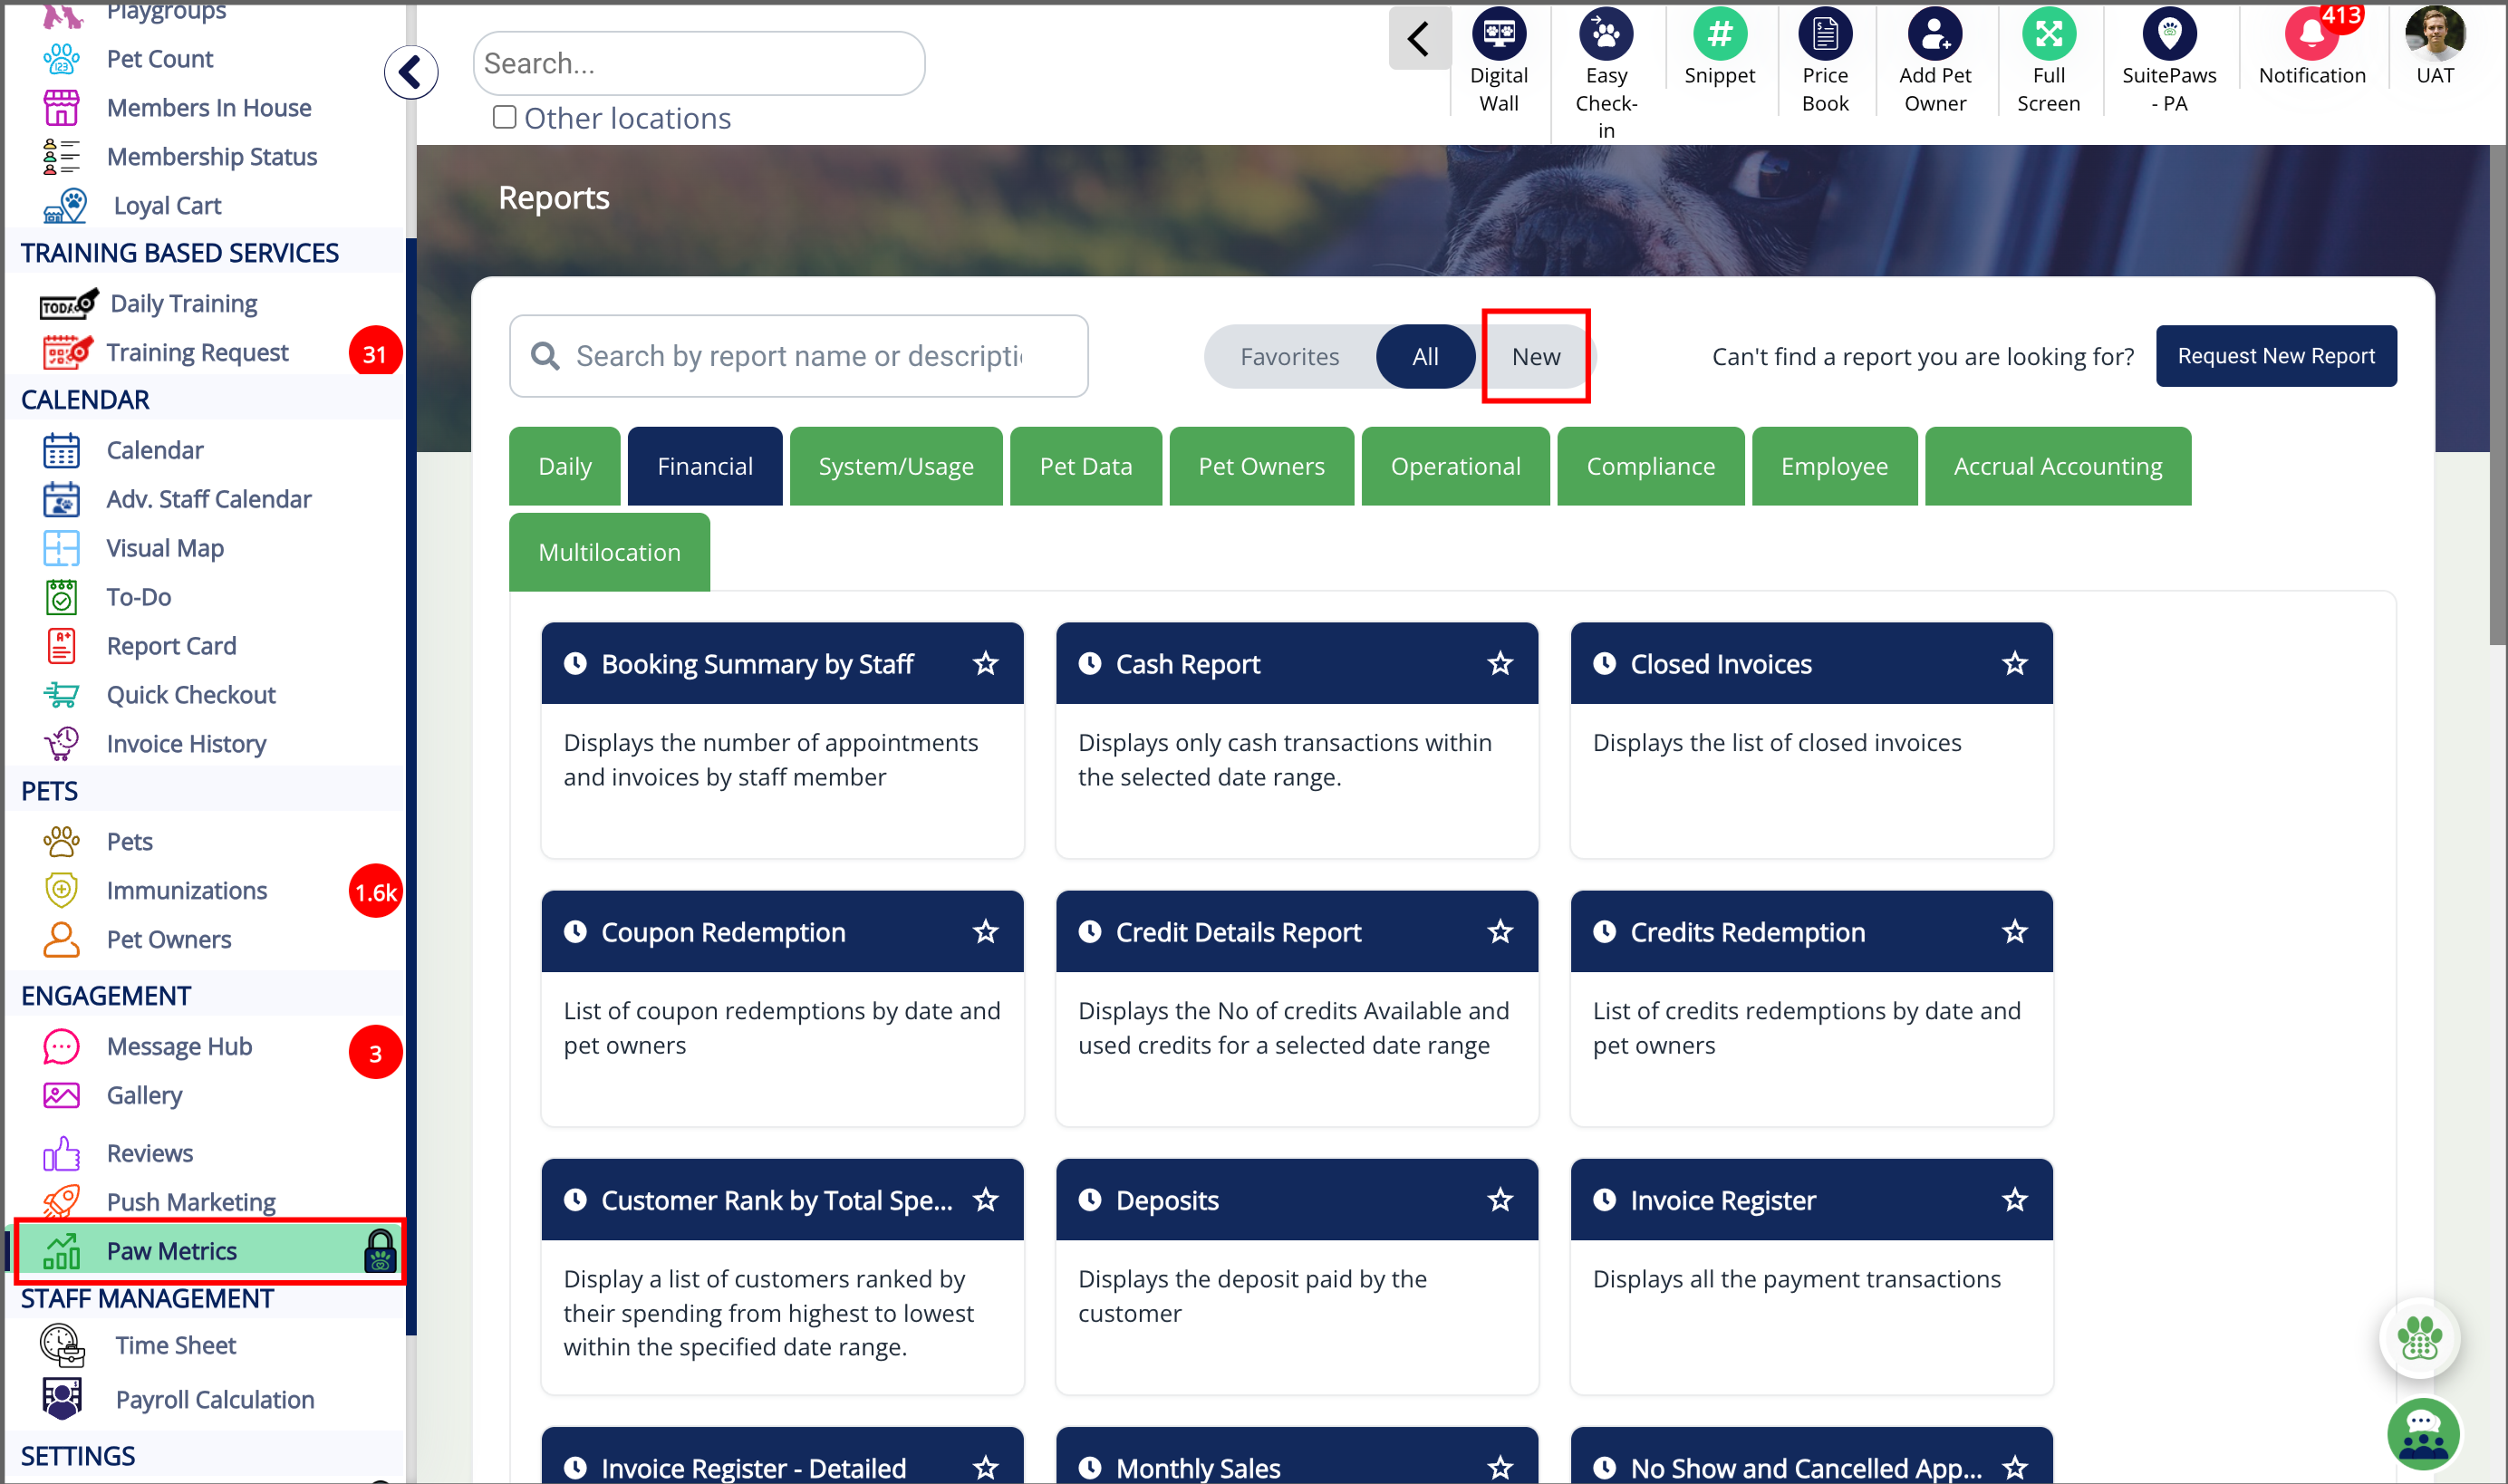This screenshot has height=1484, width=2508.
Task: Open the Snippet hashtag icon
Action: [1719, 34]
